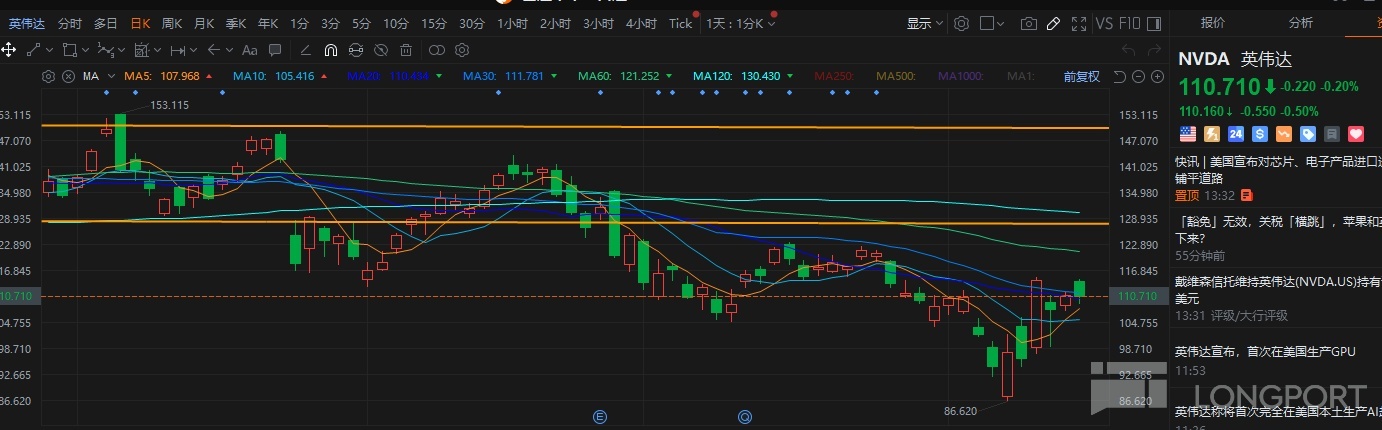The image size is (1382, 430).
Task: Click the VS compare button
Action: (x=1105, y=23)
